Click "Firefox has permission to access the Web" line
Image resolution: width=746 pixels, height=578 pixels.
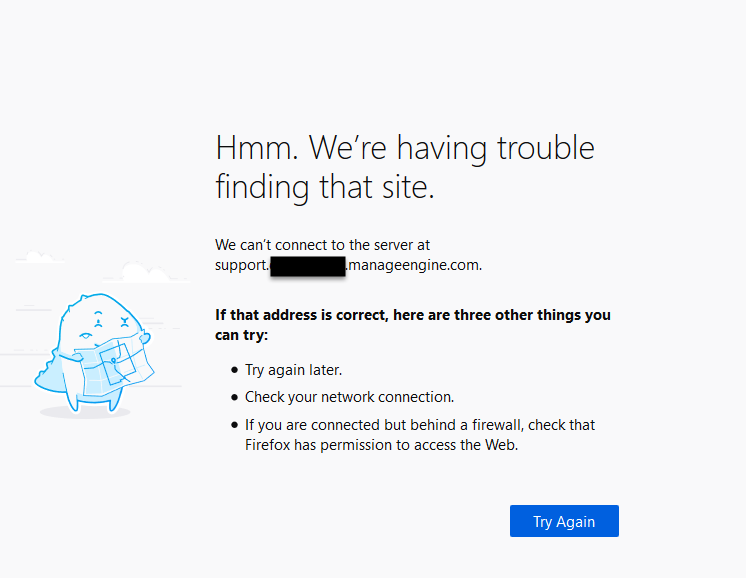[x=381, y=445]
